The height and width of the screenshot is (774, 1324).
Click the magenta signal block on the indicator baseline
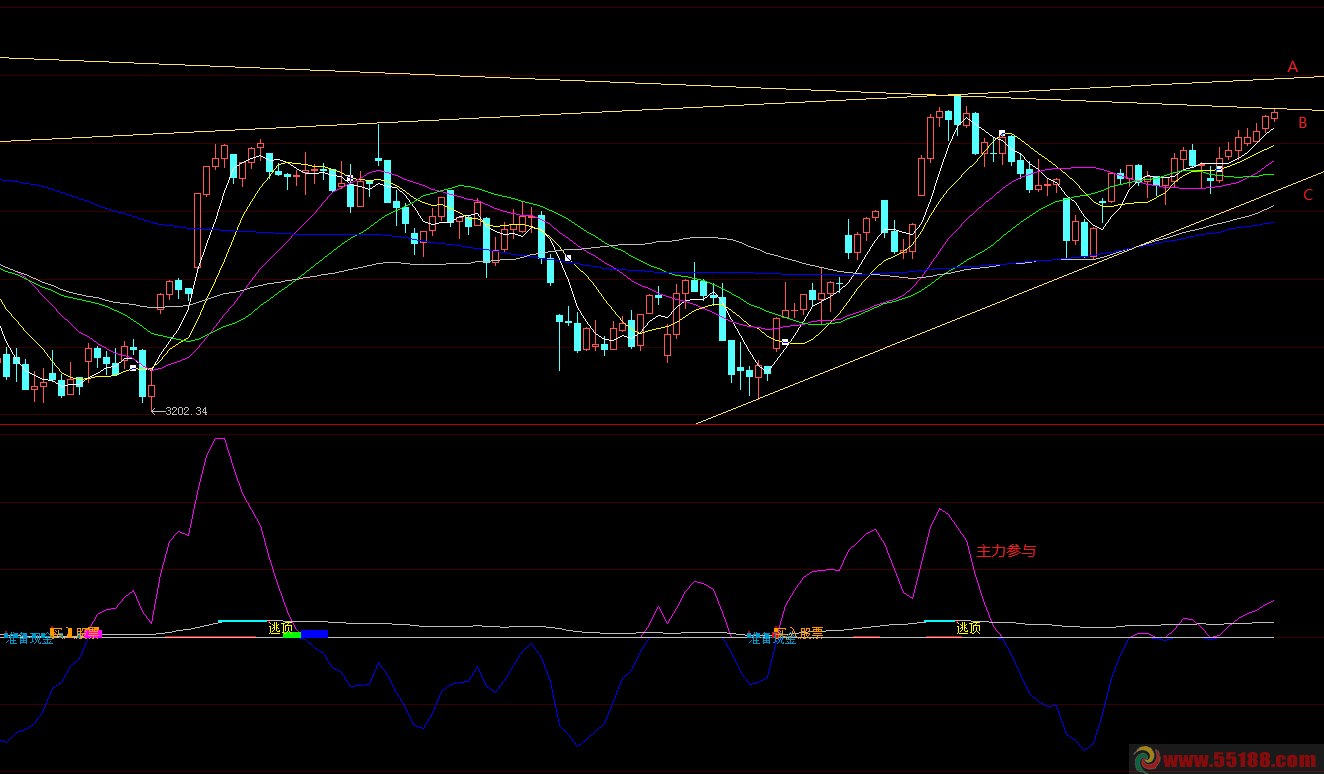coord(93,633)
